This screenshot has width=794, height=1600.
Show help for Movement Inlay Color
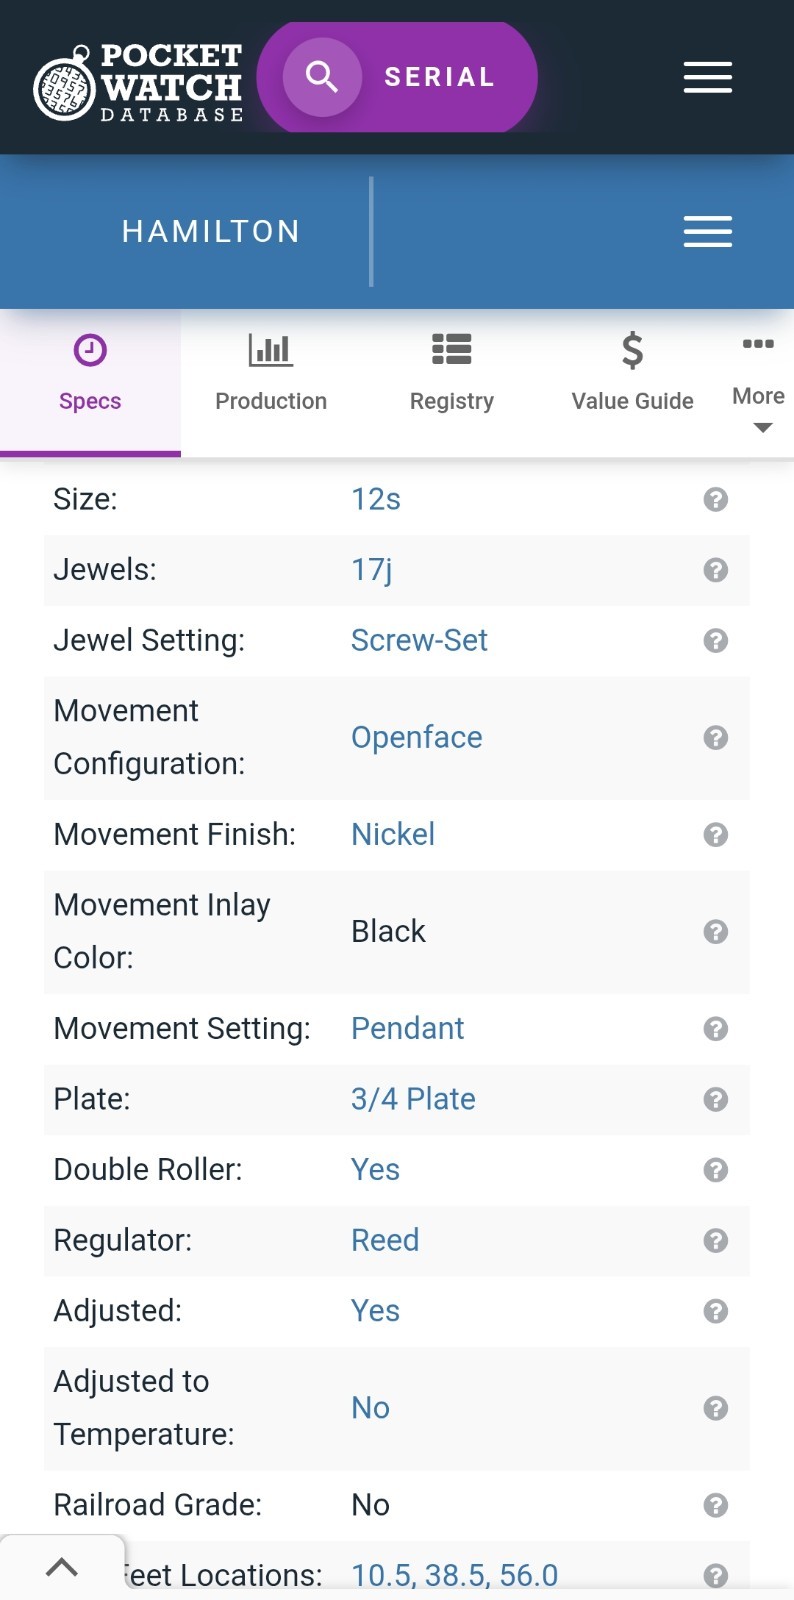(x=715, y=931)
